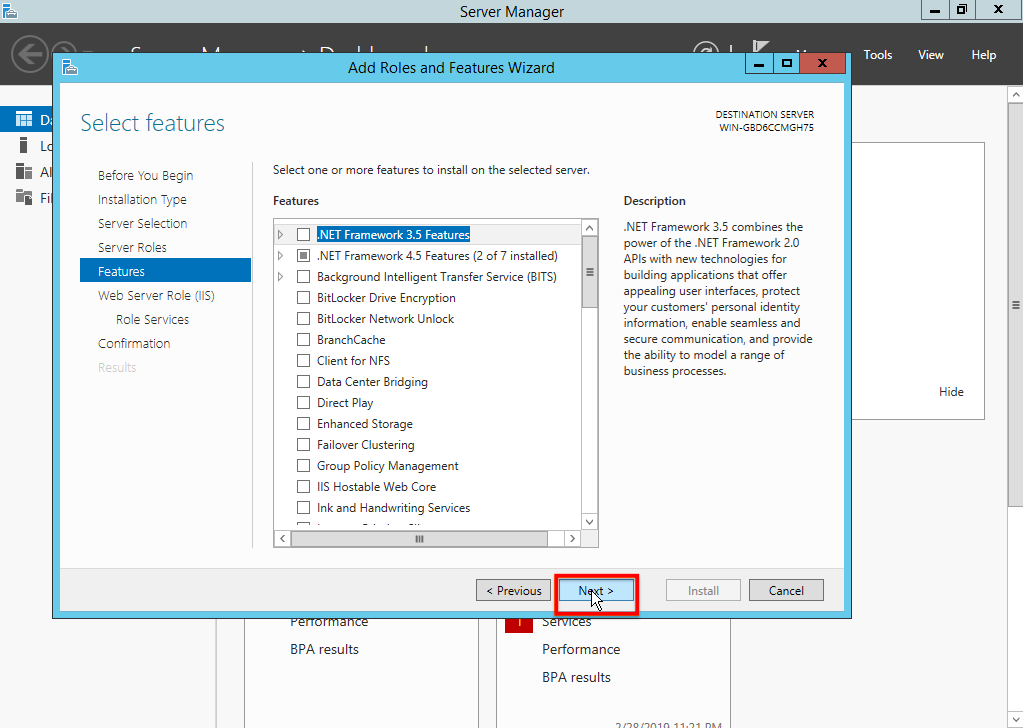The width and height of the screenshot is (1023, 728).
Task: Click the Dashboard icon in Server Manager sidebar
Action: tap(24, 119)
